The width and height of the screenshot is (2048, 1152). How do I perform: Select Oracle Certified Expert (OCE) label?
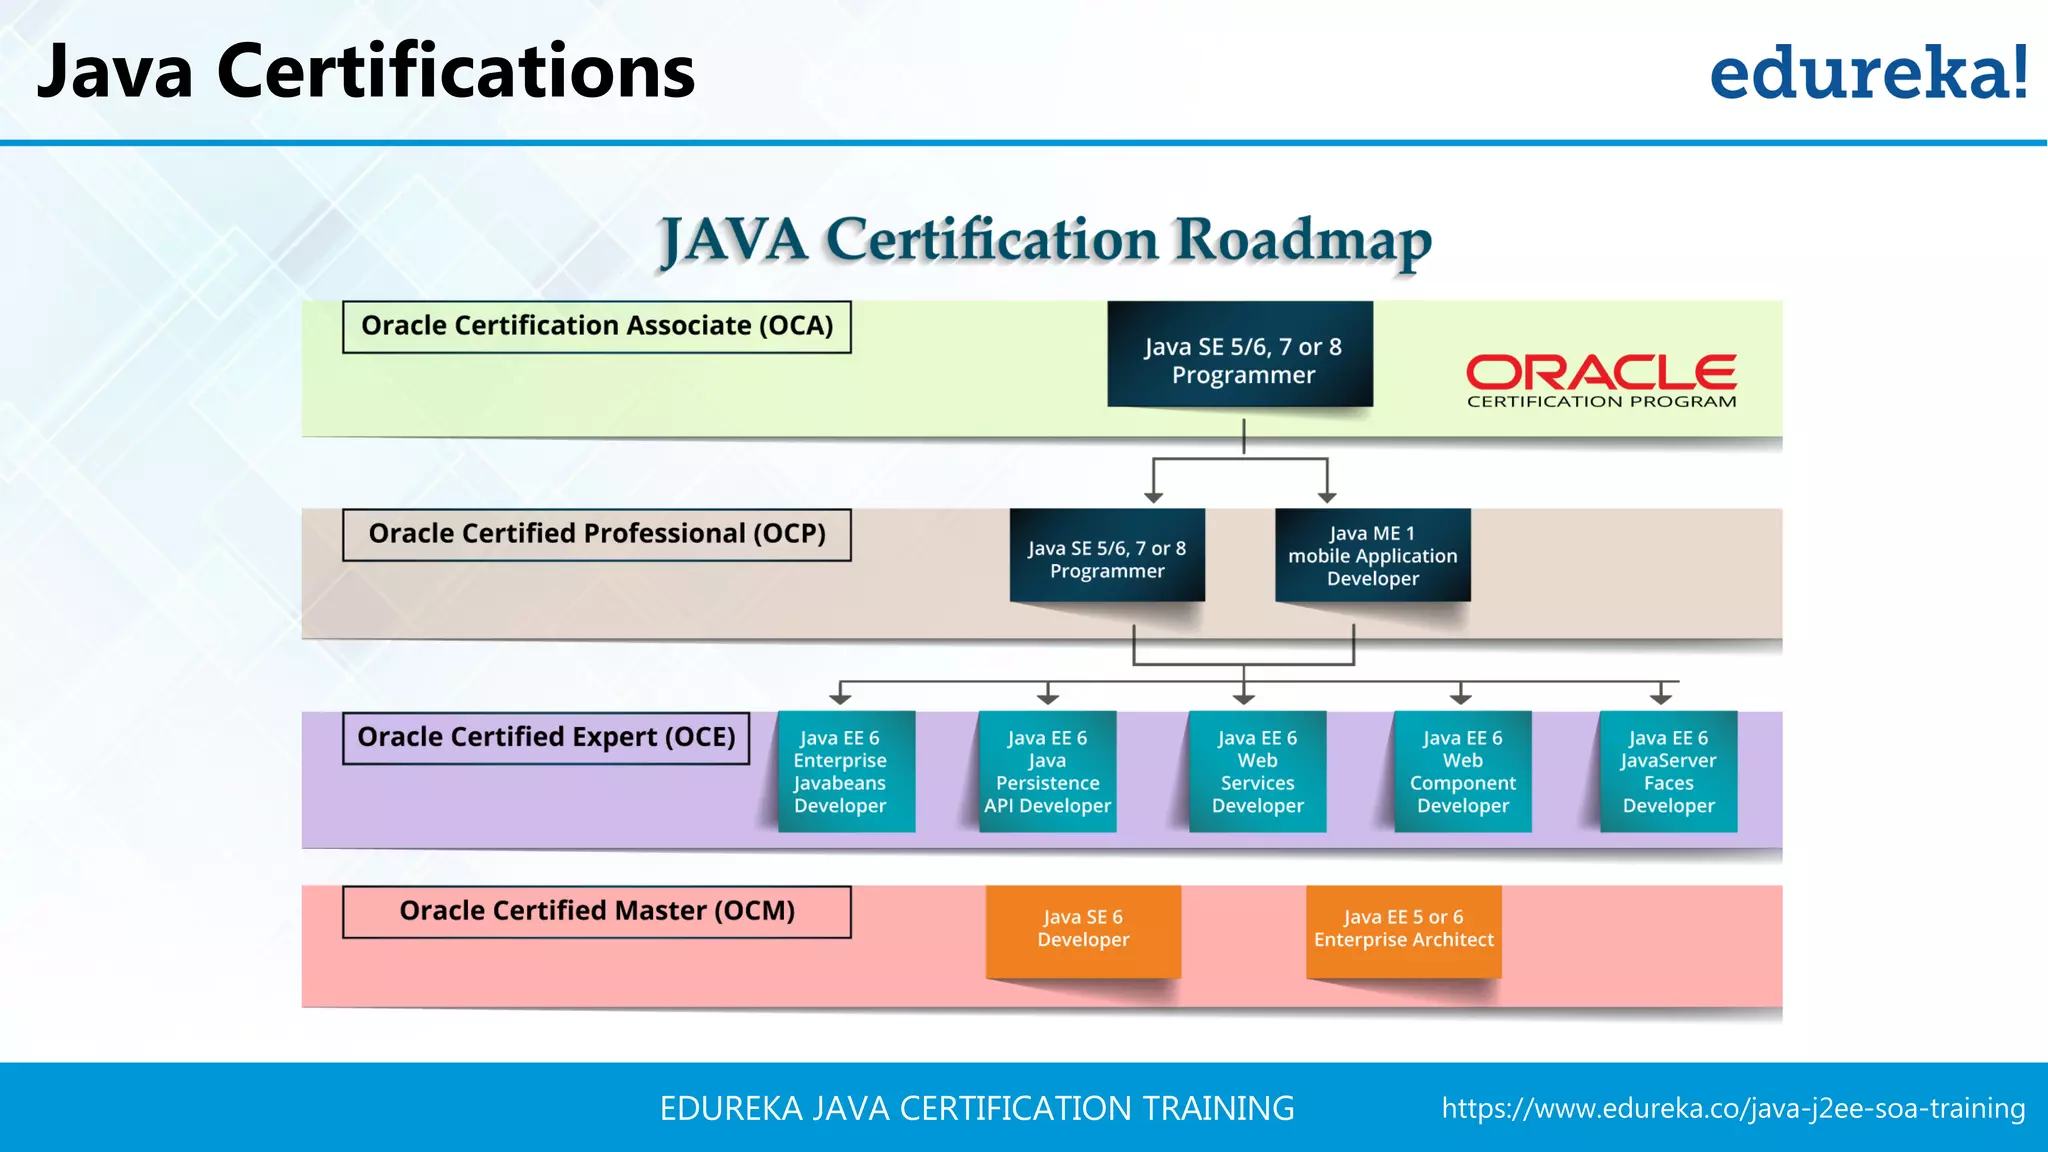click(x=546, y=738)
